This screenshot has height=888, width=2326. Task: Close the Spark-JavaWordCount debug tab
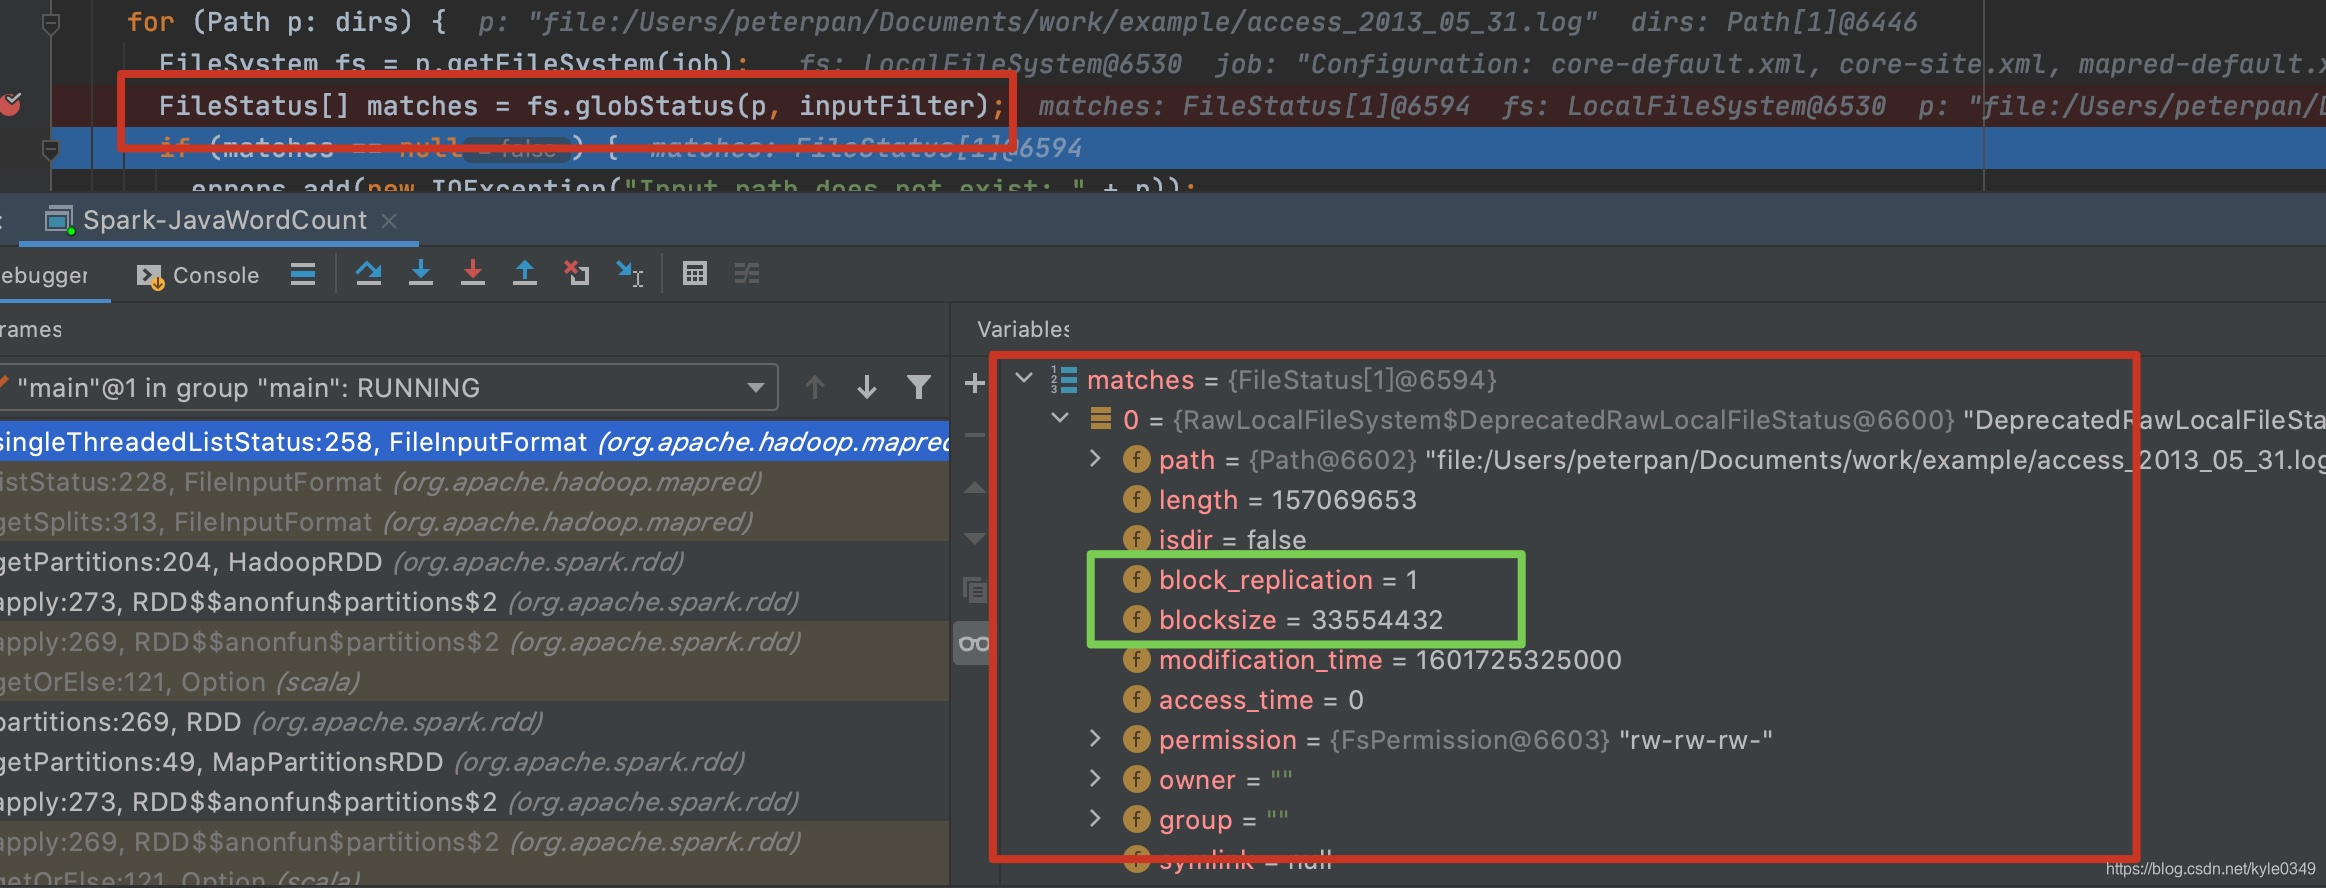click(x=390, y=220)
